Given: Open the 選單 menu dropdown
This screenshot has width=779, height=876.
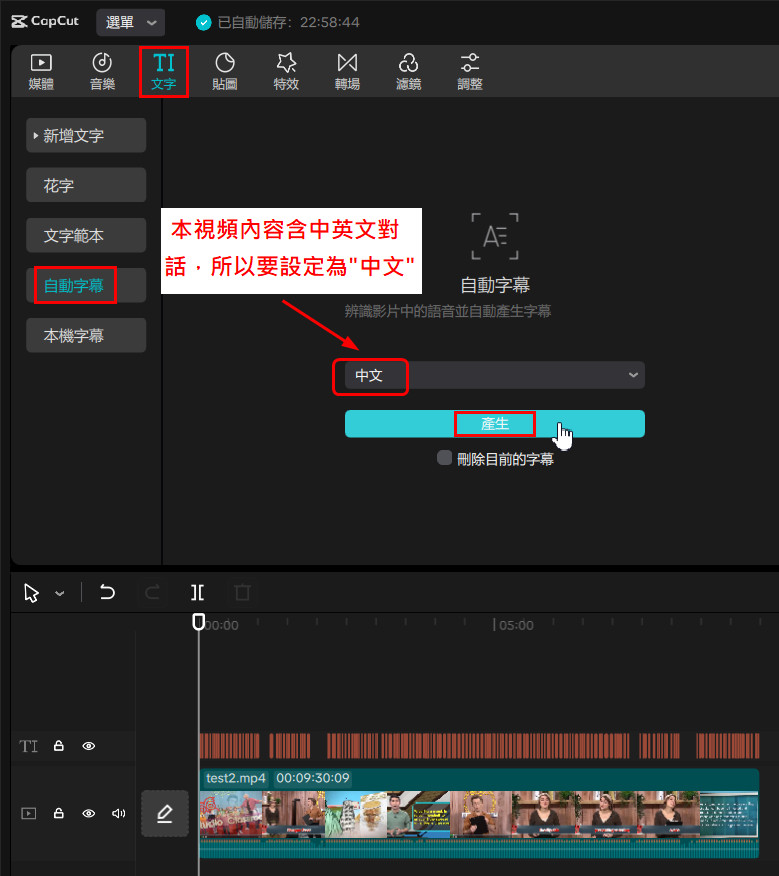Looking at the screenshot, I should pyautogui.click(x=131, y=22).
